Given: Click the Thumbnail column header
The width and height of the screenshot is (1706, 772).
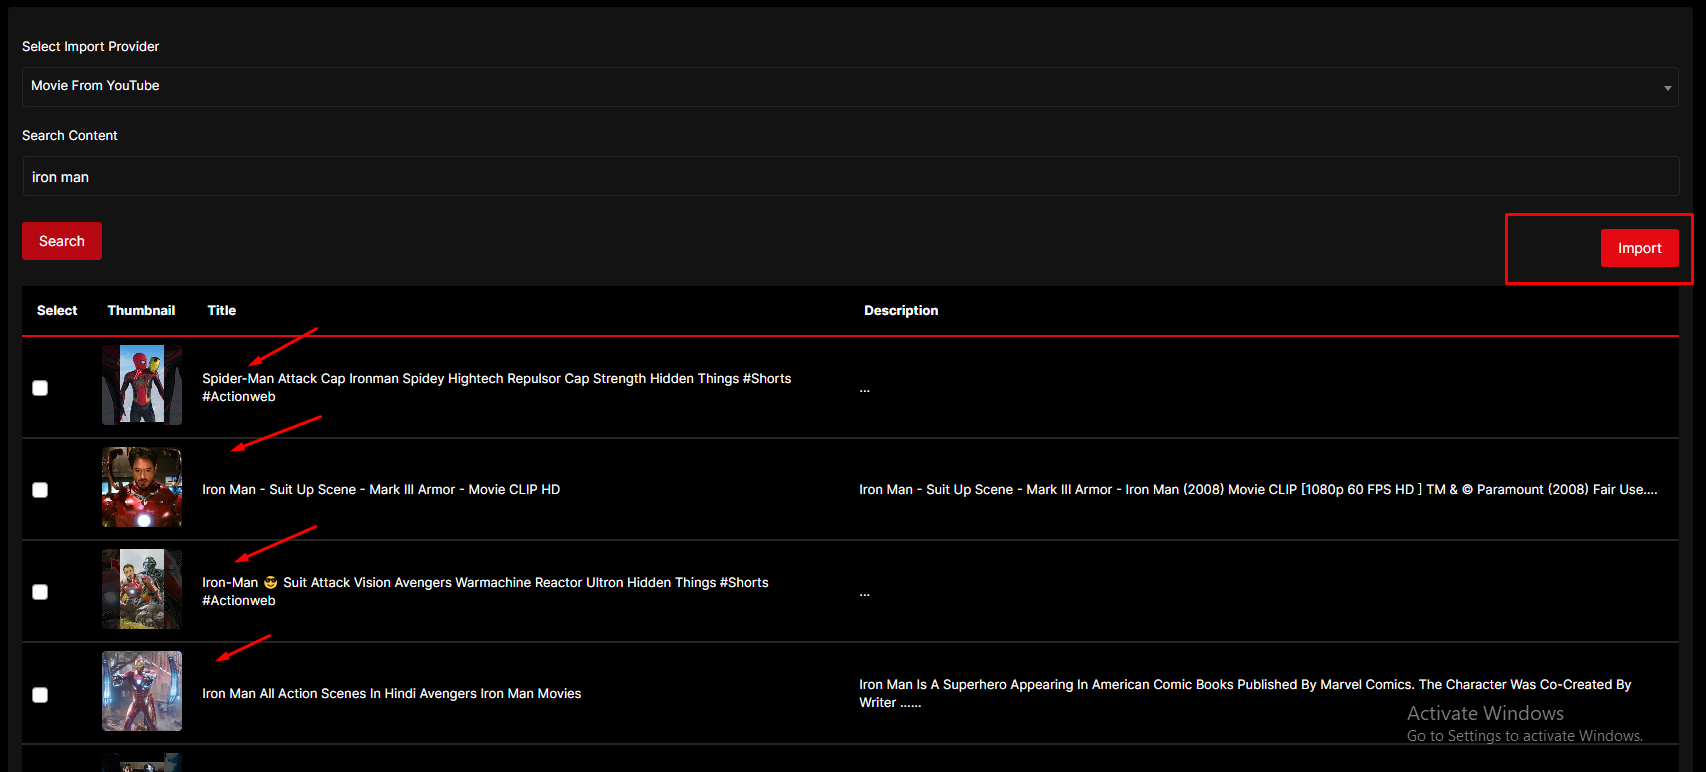Looking at the screenshot, I should click(141, 310).
